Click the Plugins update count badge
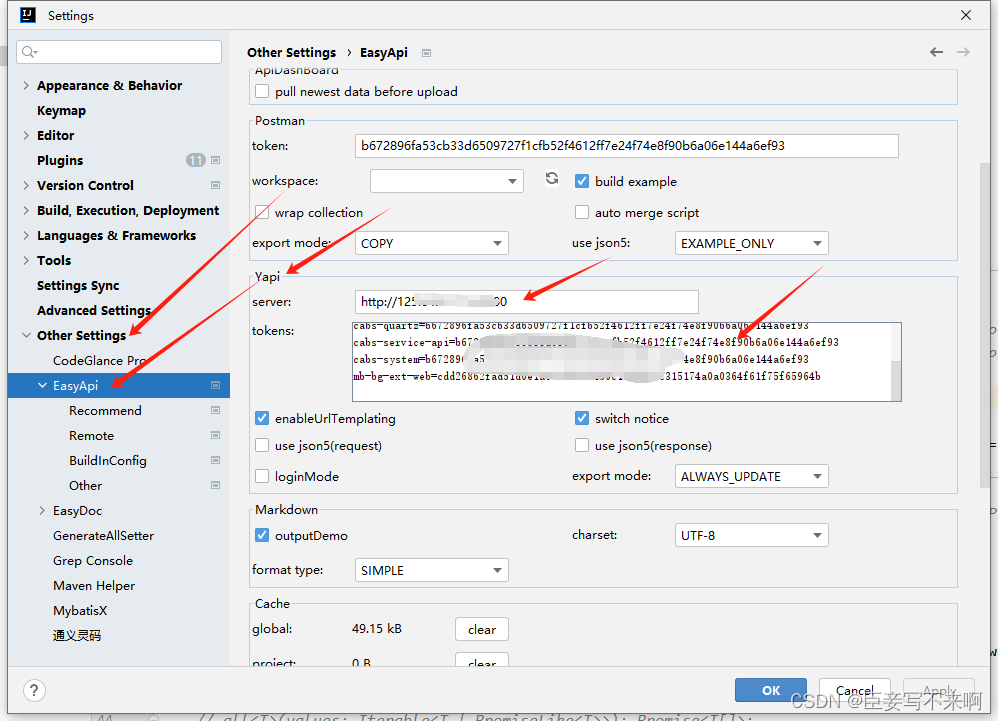The height and width of the screenshot is (721, 998). click(x=195, y=160)
